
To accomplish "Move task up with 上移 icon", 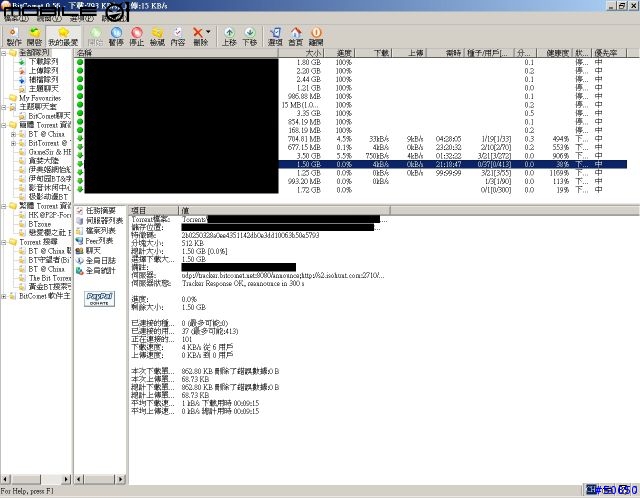I will pyautogui.click(x=229, y=36).
